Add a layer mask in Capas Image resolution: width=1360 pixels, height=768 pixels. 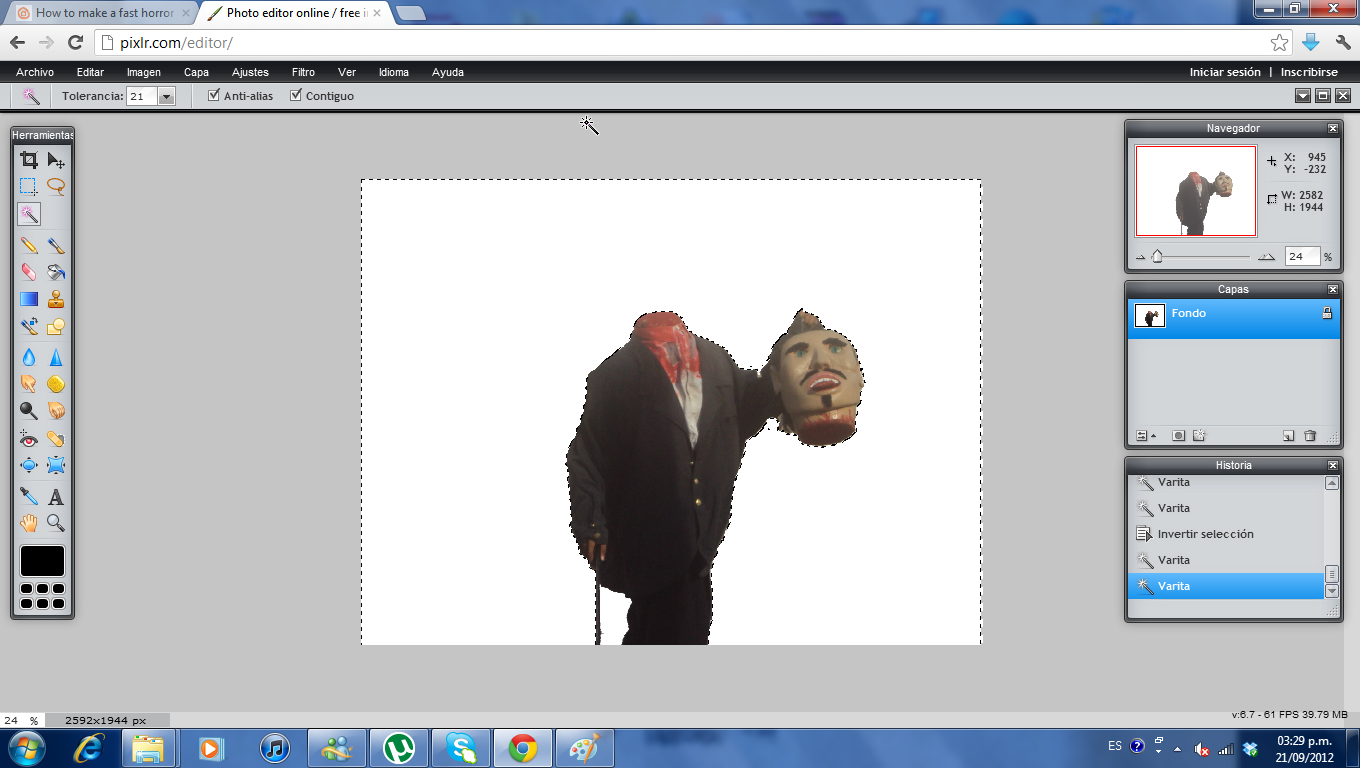click(x=1179, y=436)
